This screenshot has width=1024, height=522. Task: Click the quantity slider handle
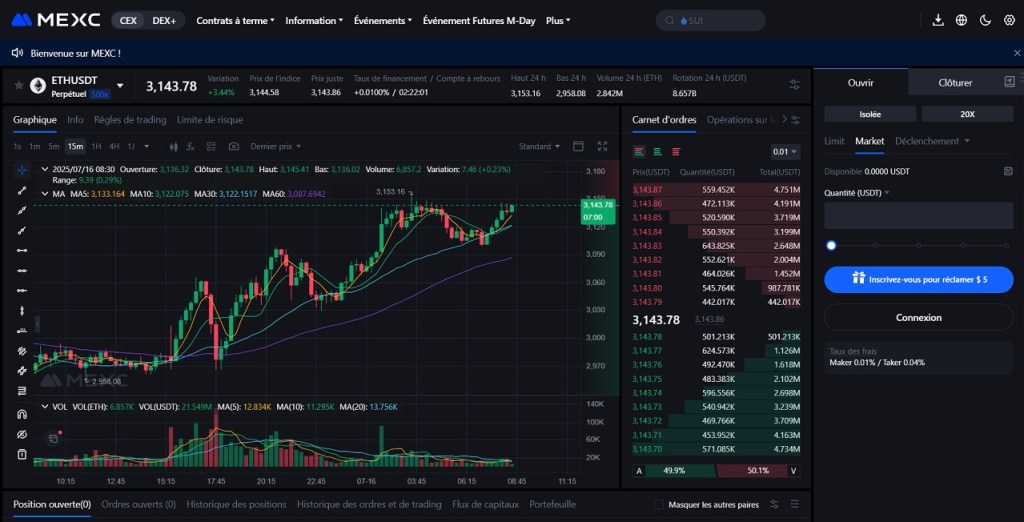pos(831,245)
